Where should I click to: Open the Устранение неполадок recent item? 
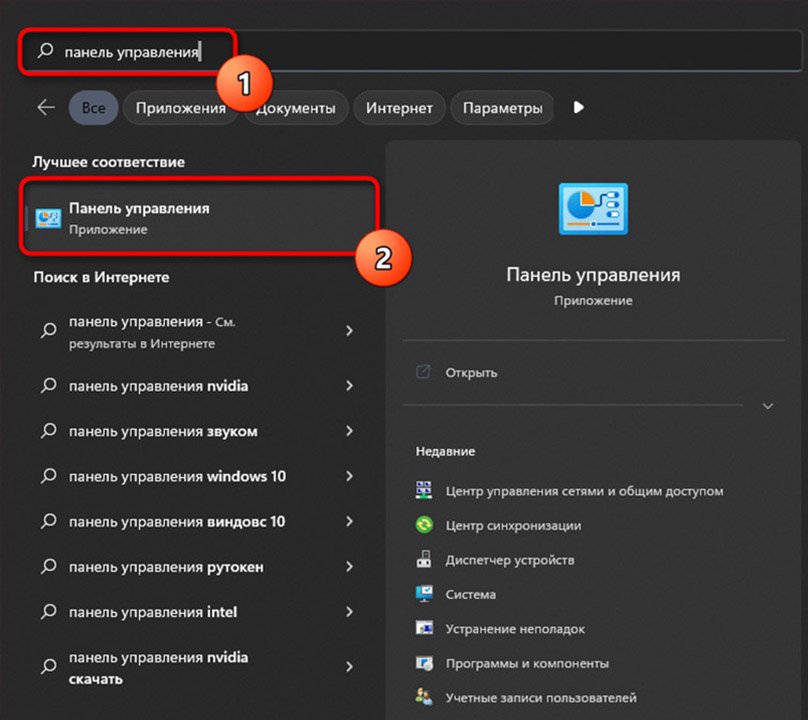[515, 629]
